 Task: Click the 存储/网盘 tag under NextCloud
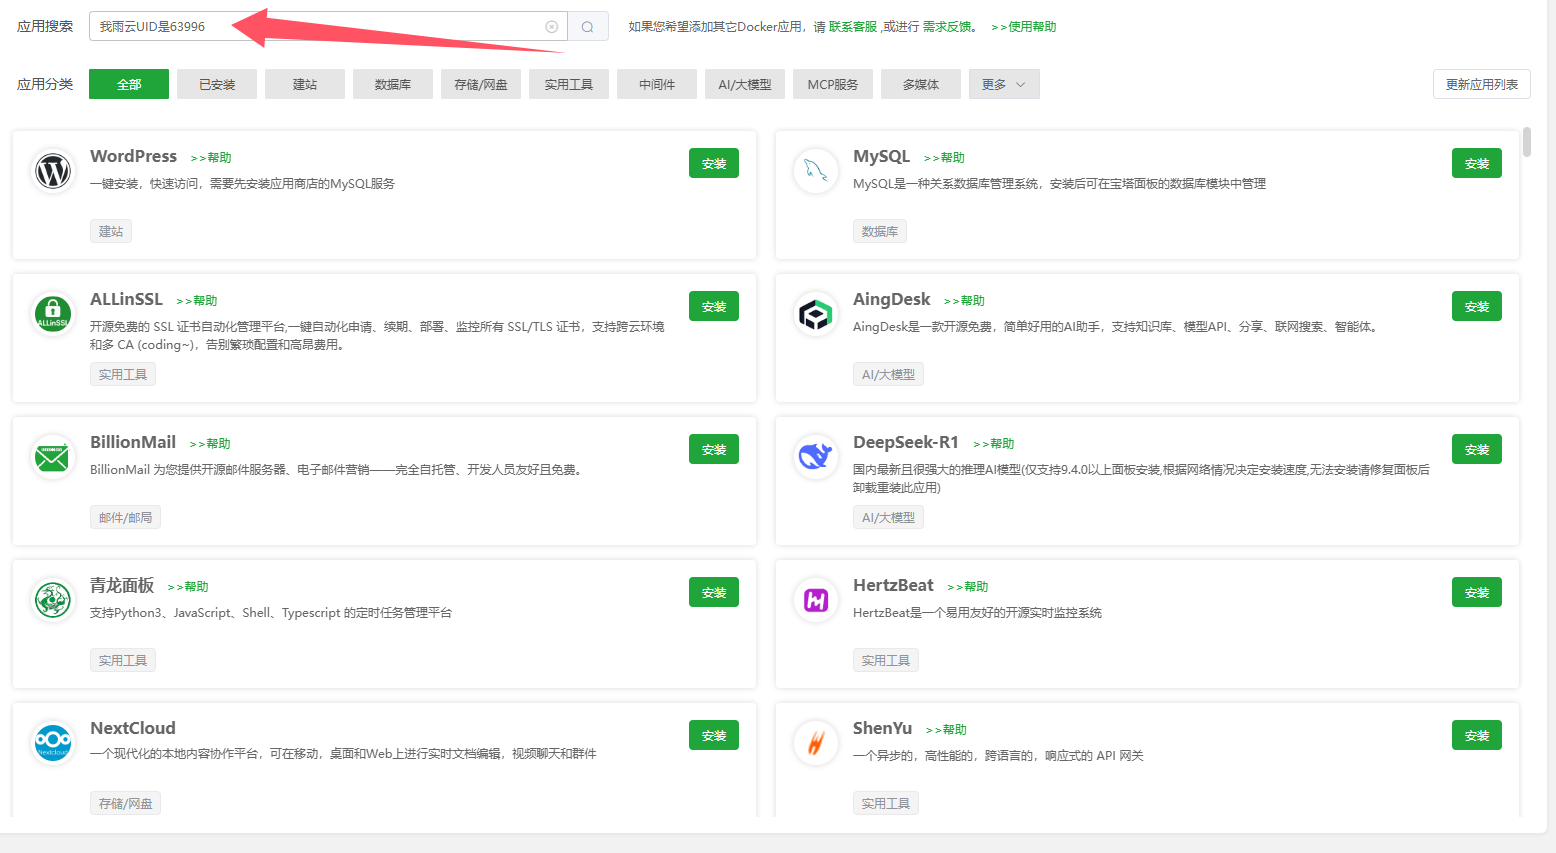pos(126,803)
